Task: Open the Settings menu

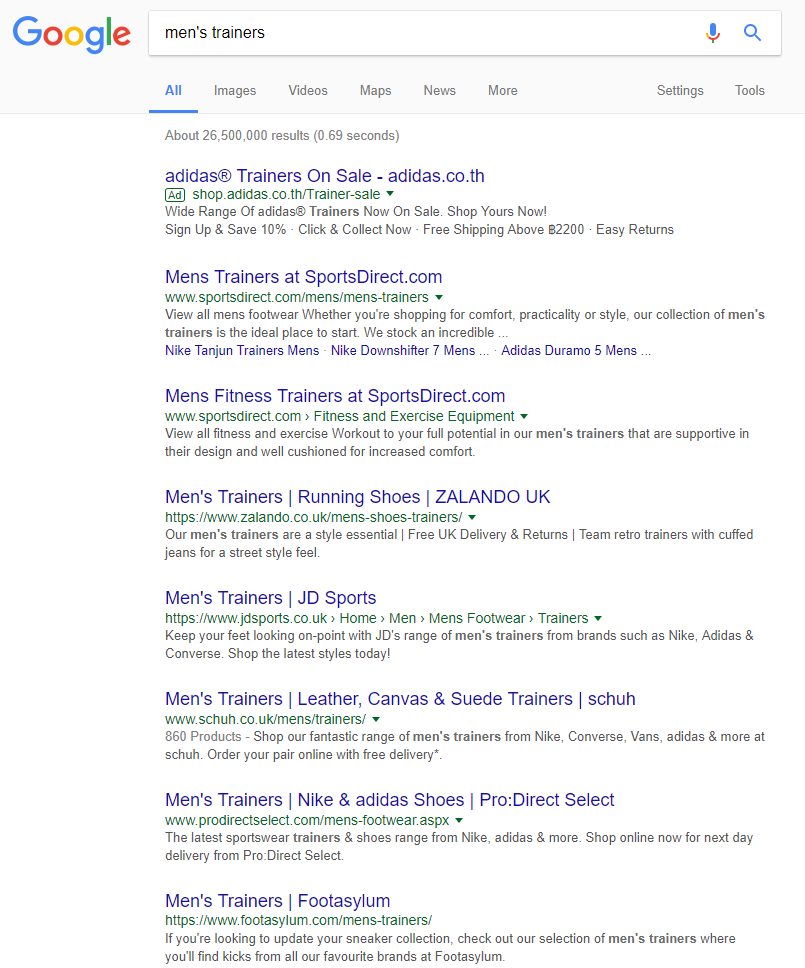Action: [680, 90]
